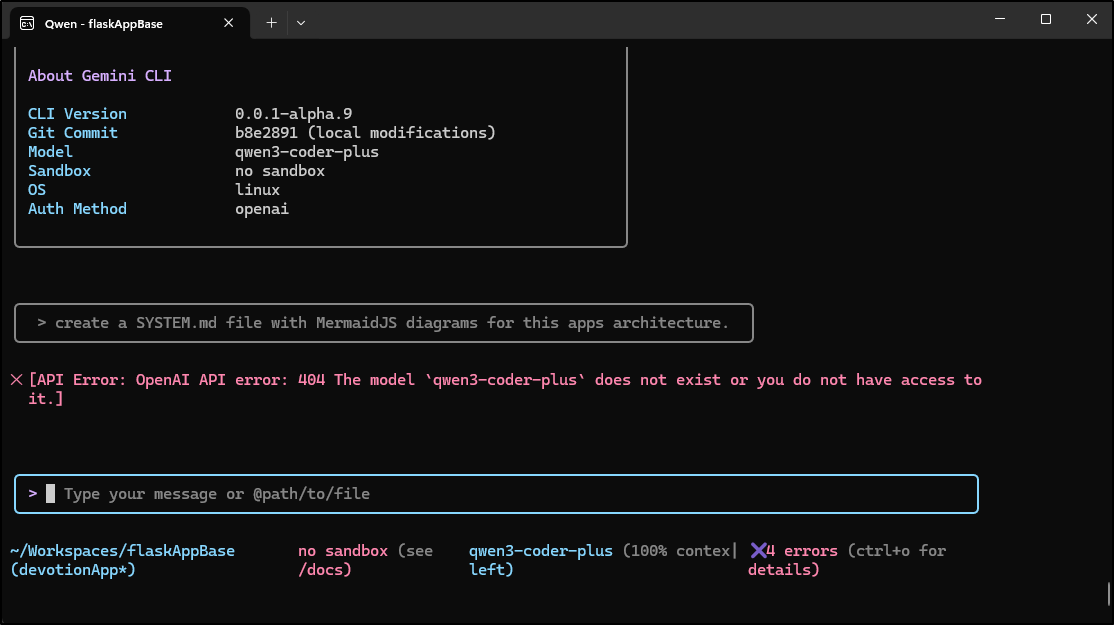Click the 'CLI Version' label
This screenshot has height=625, width=1114.
click(77, 114)
